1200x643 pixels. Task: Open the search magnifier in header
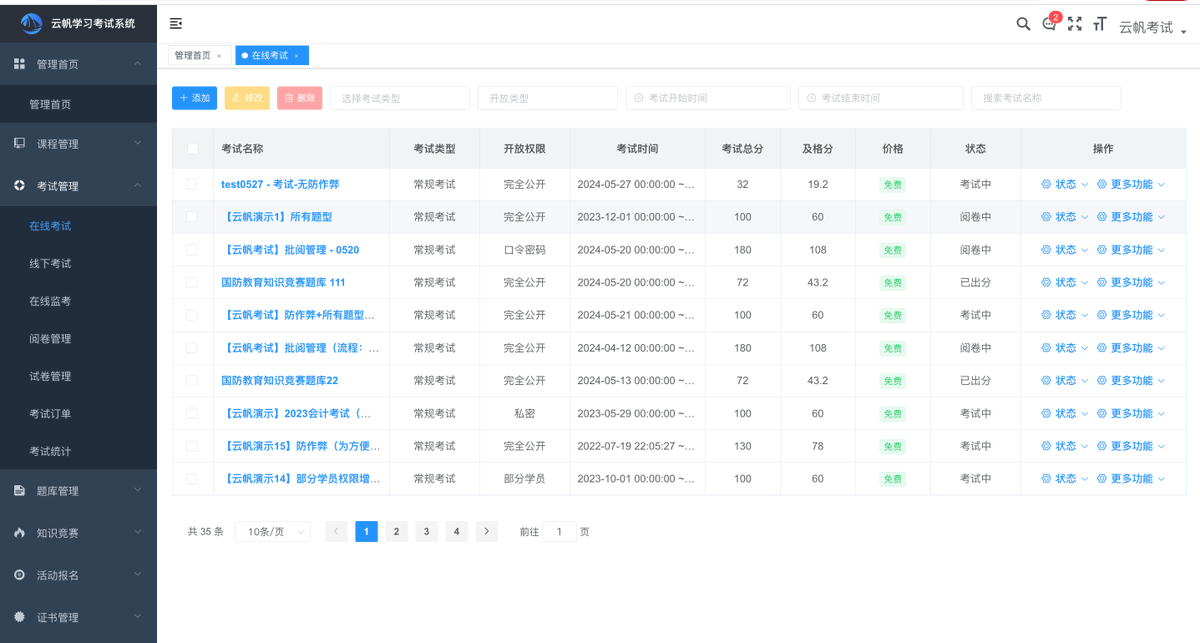(1023, 24)
